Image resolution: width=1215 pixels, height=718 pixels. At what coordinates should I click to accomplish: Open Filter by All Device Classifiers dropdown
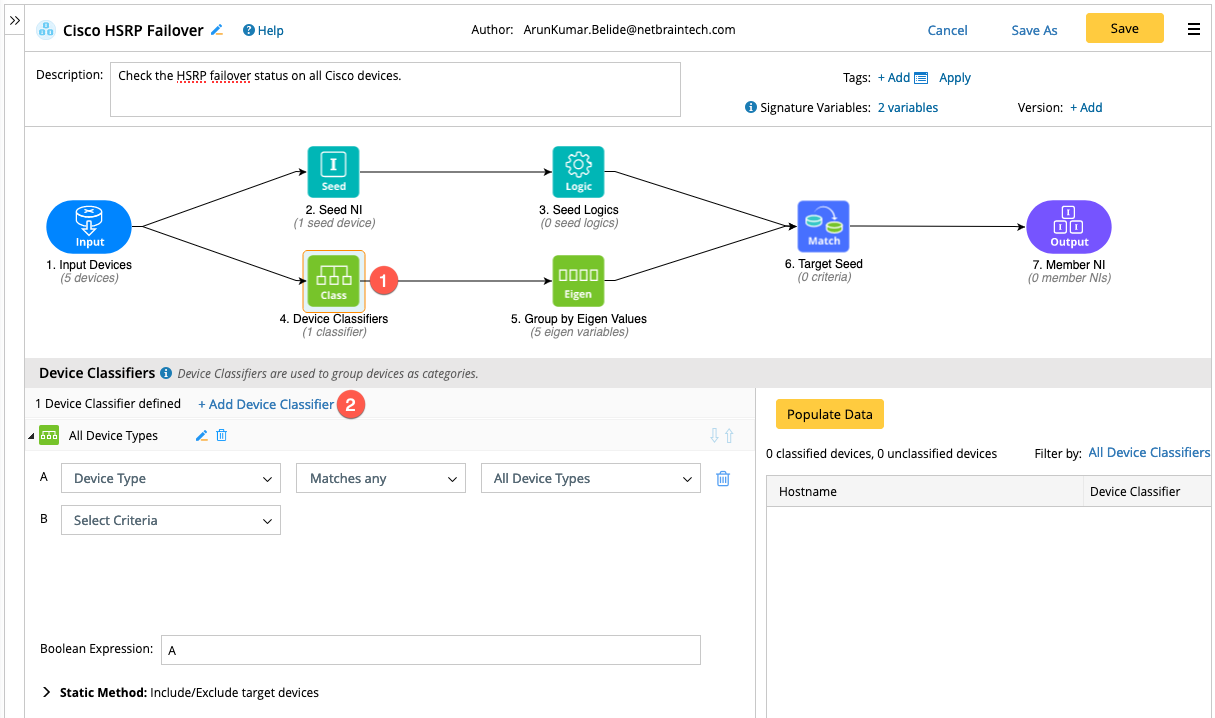[x=1149, y=453]
